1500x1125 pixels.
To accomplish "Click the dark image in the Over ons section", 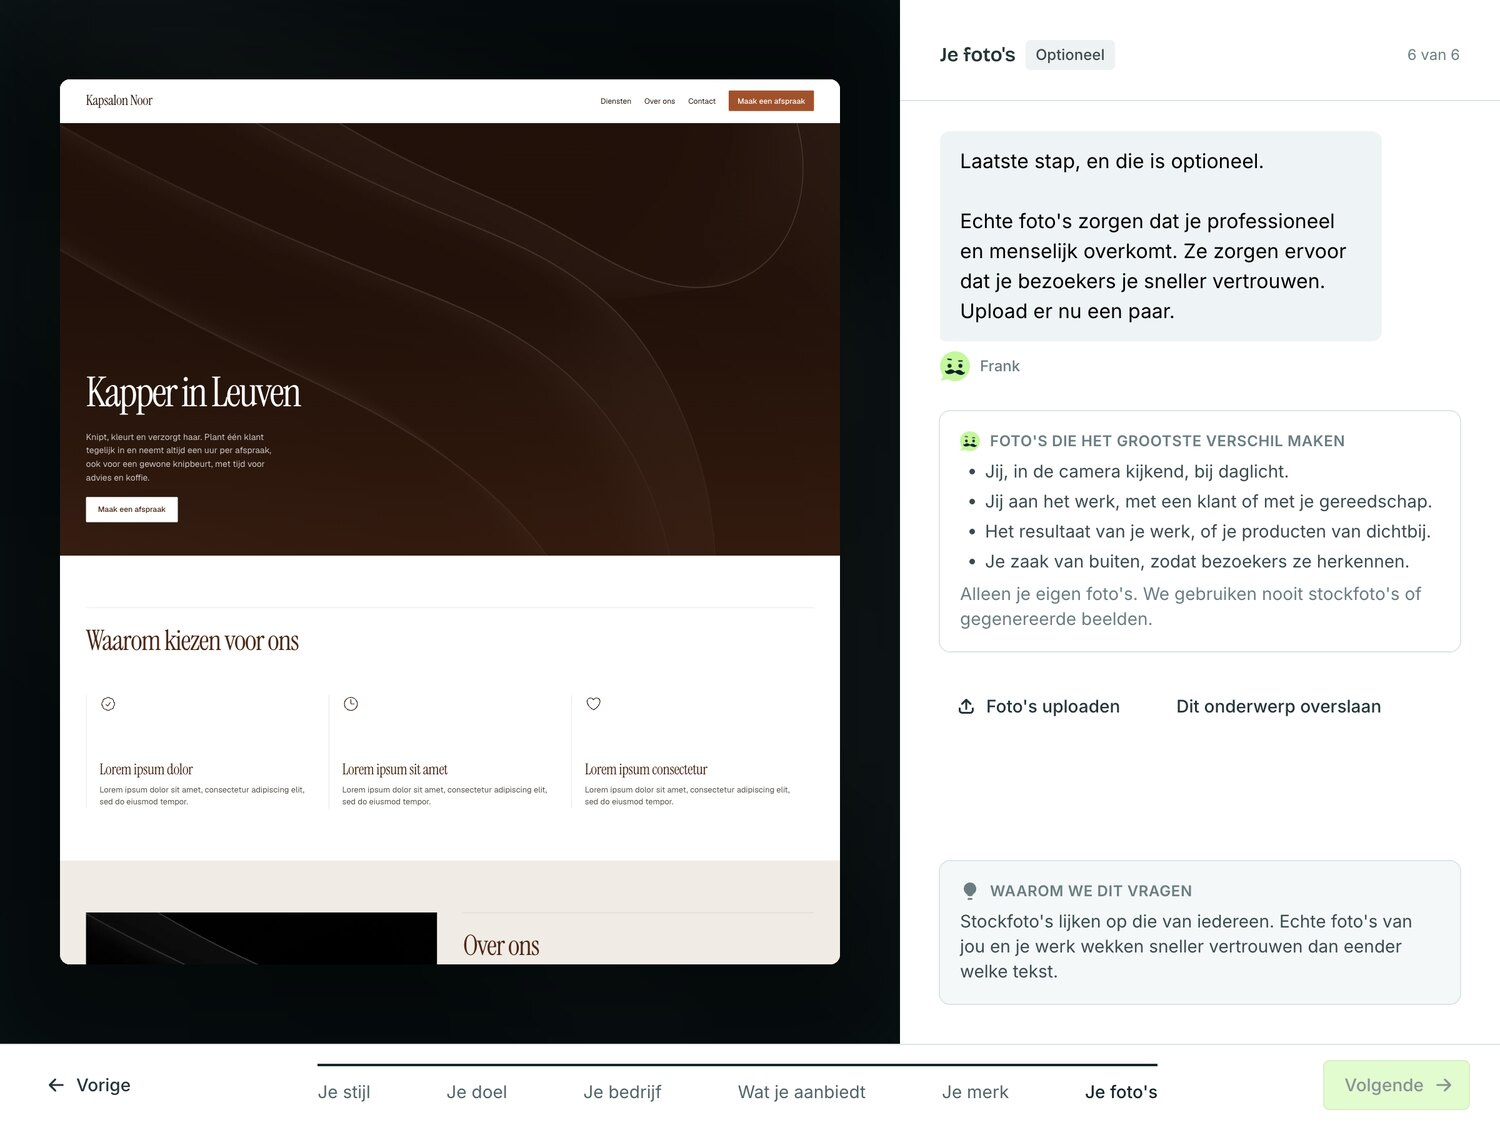I will (x=261, y=938).
